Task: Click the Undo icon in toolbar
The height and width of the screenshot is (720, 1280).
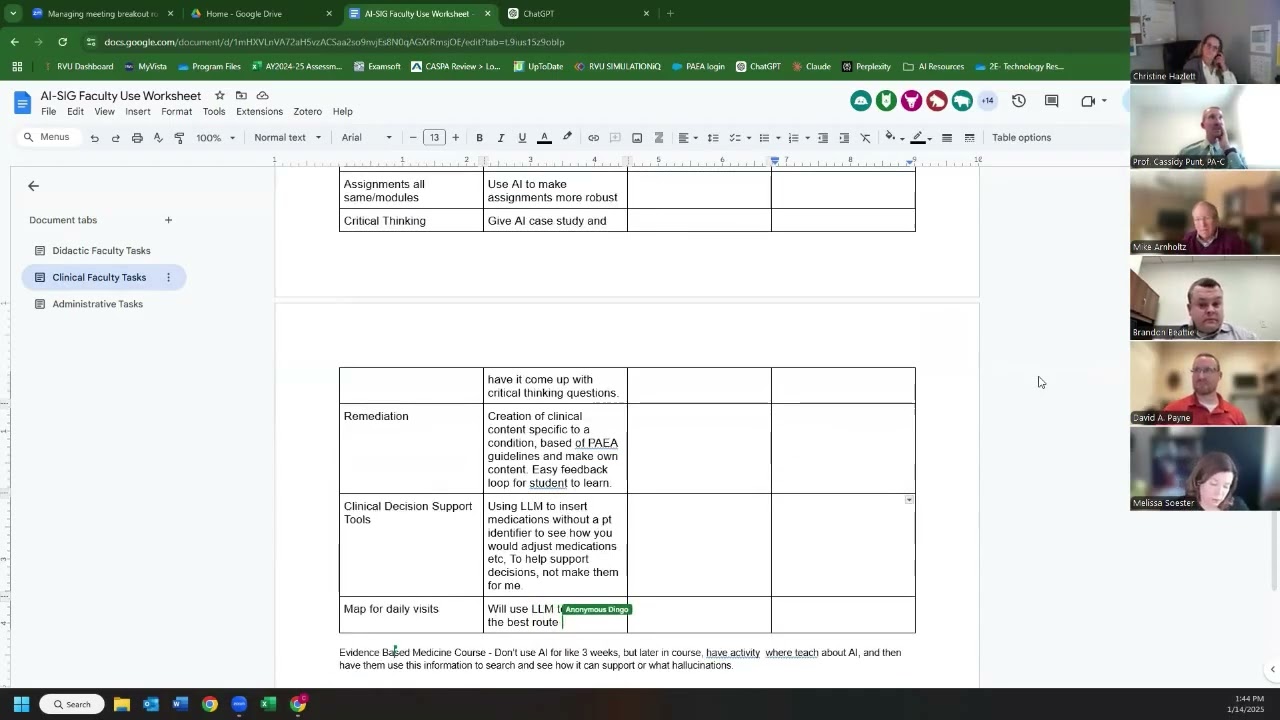Action: point(95,138)
